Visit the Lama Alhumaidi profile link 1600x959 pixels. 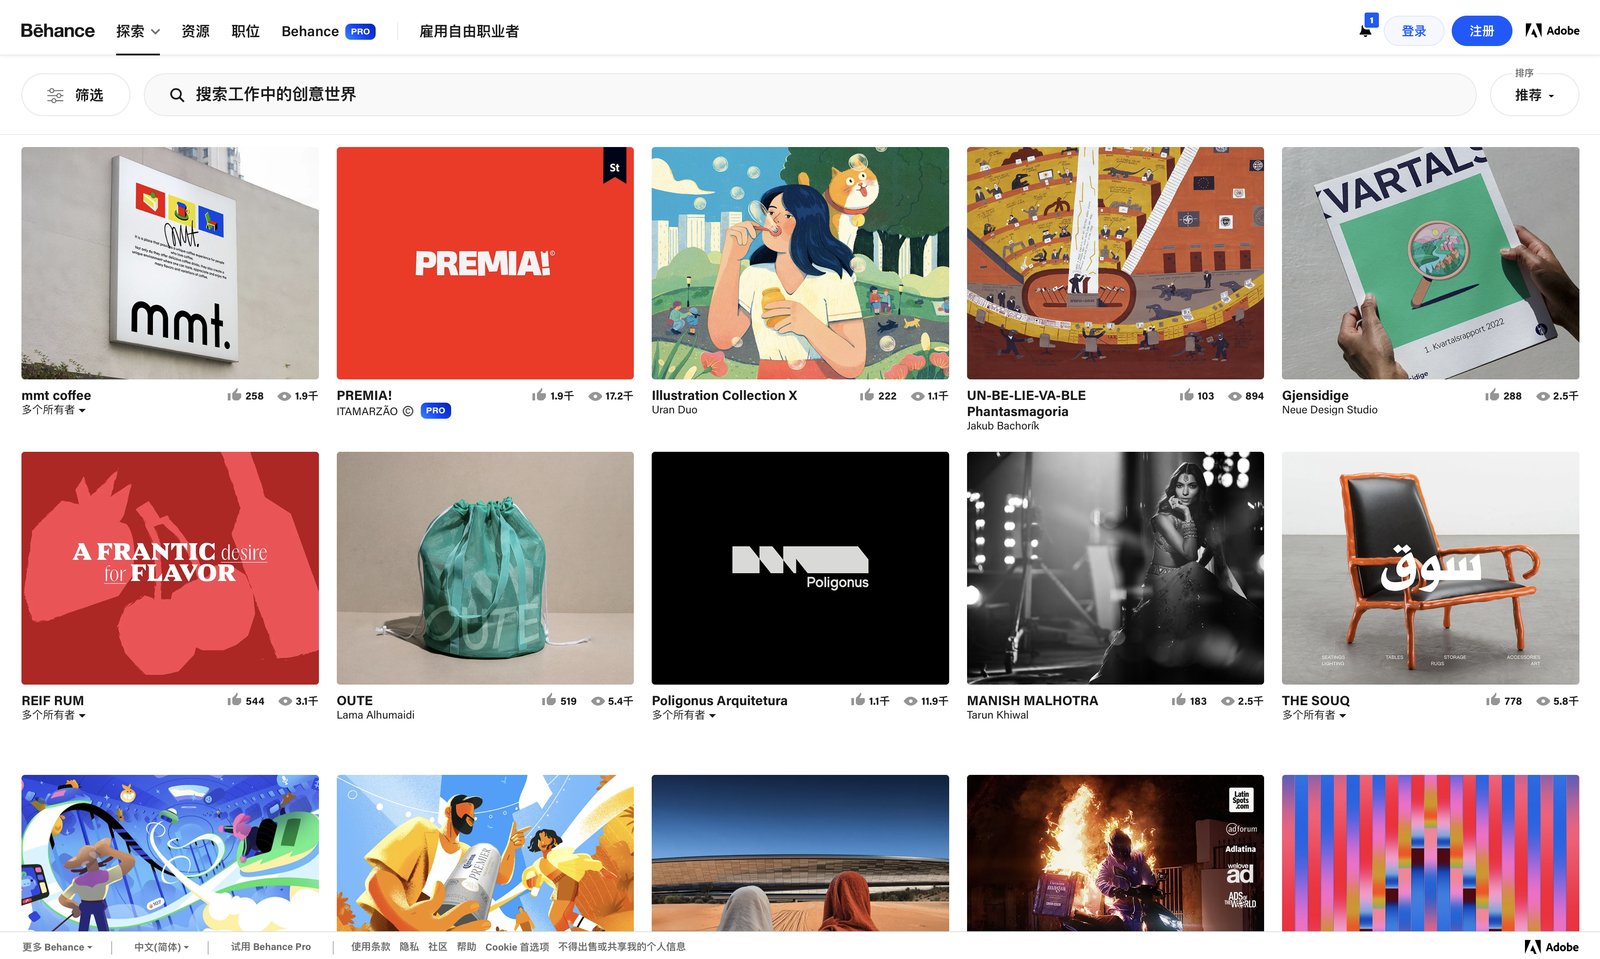(375, 715)
